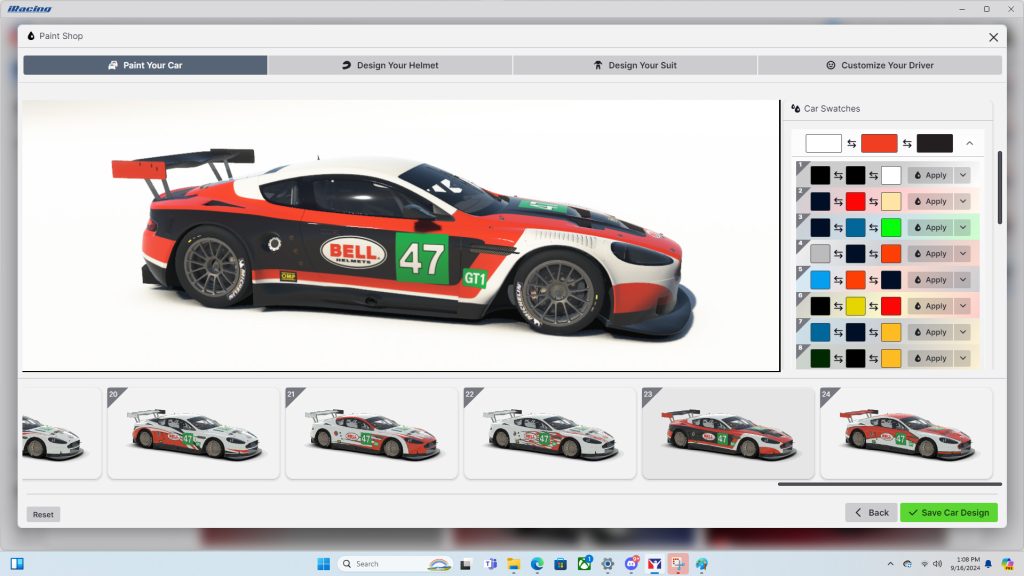1024x576 pixels.
Task: Click the white active color swatch
Action: coord(823,143)
